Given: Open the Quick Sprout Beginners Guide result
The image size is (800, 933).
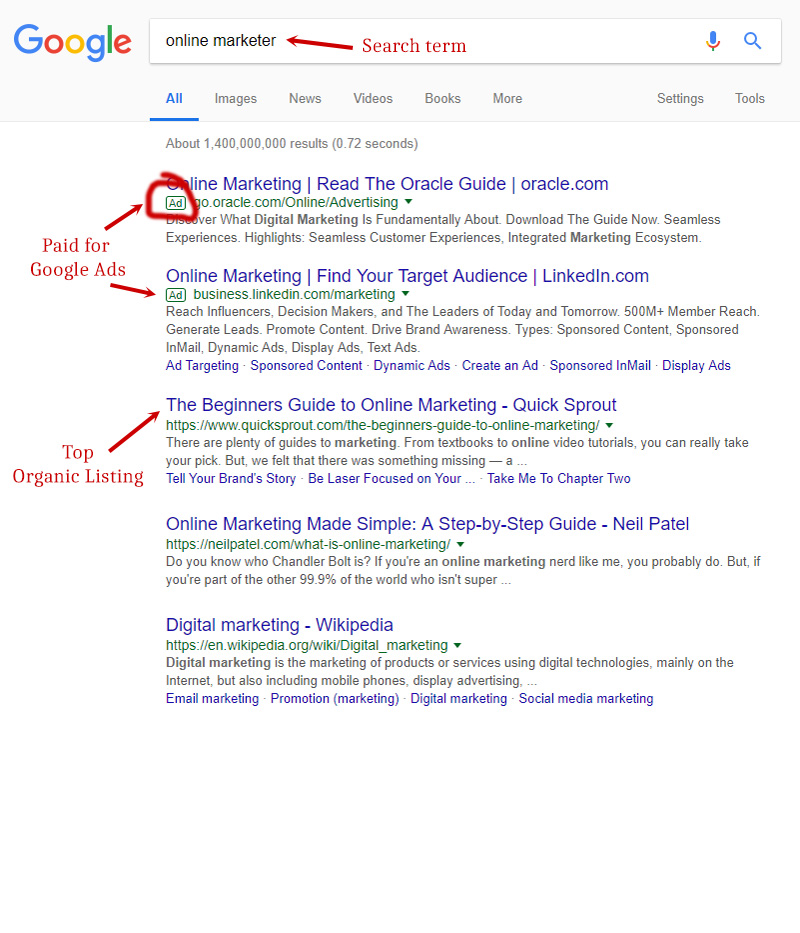Looking at the screenshot, I should (x=391, y=405).
